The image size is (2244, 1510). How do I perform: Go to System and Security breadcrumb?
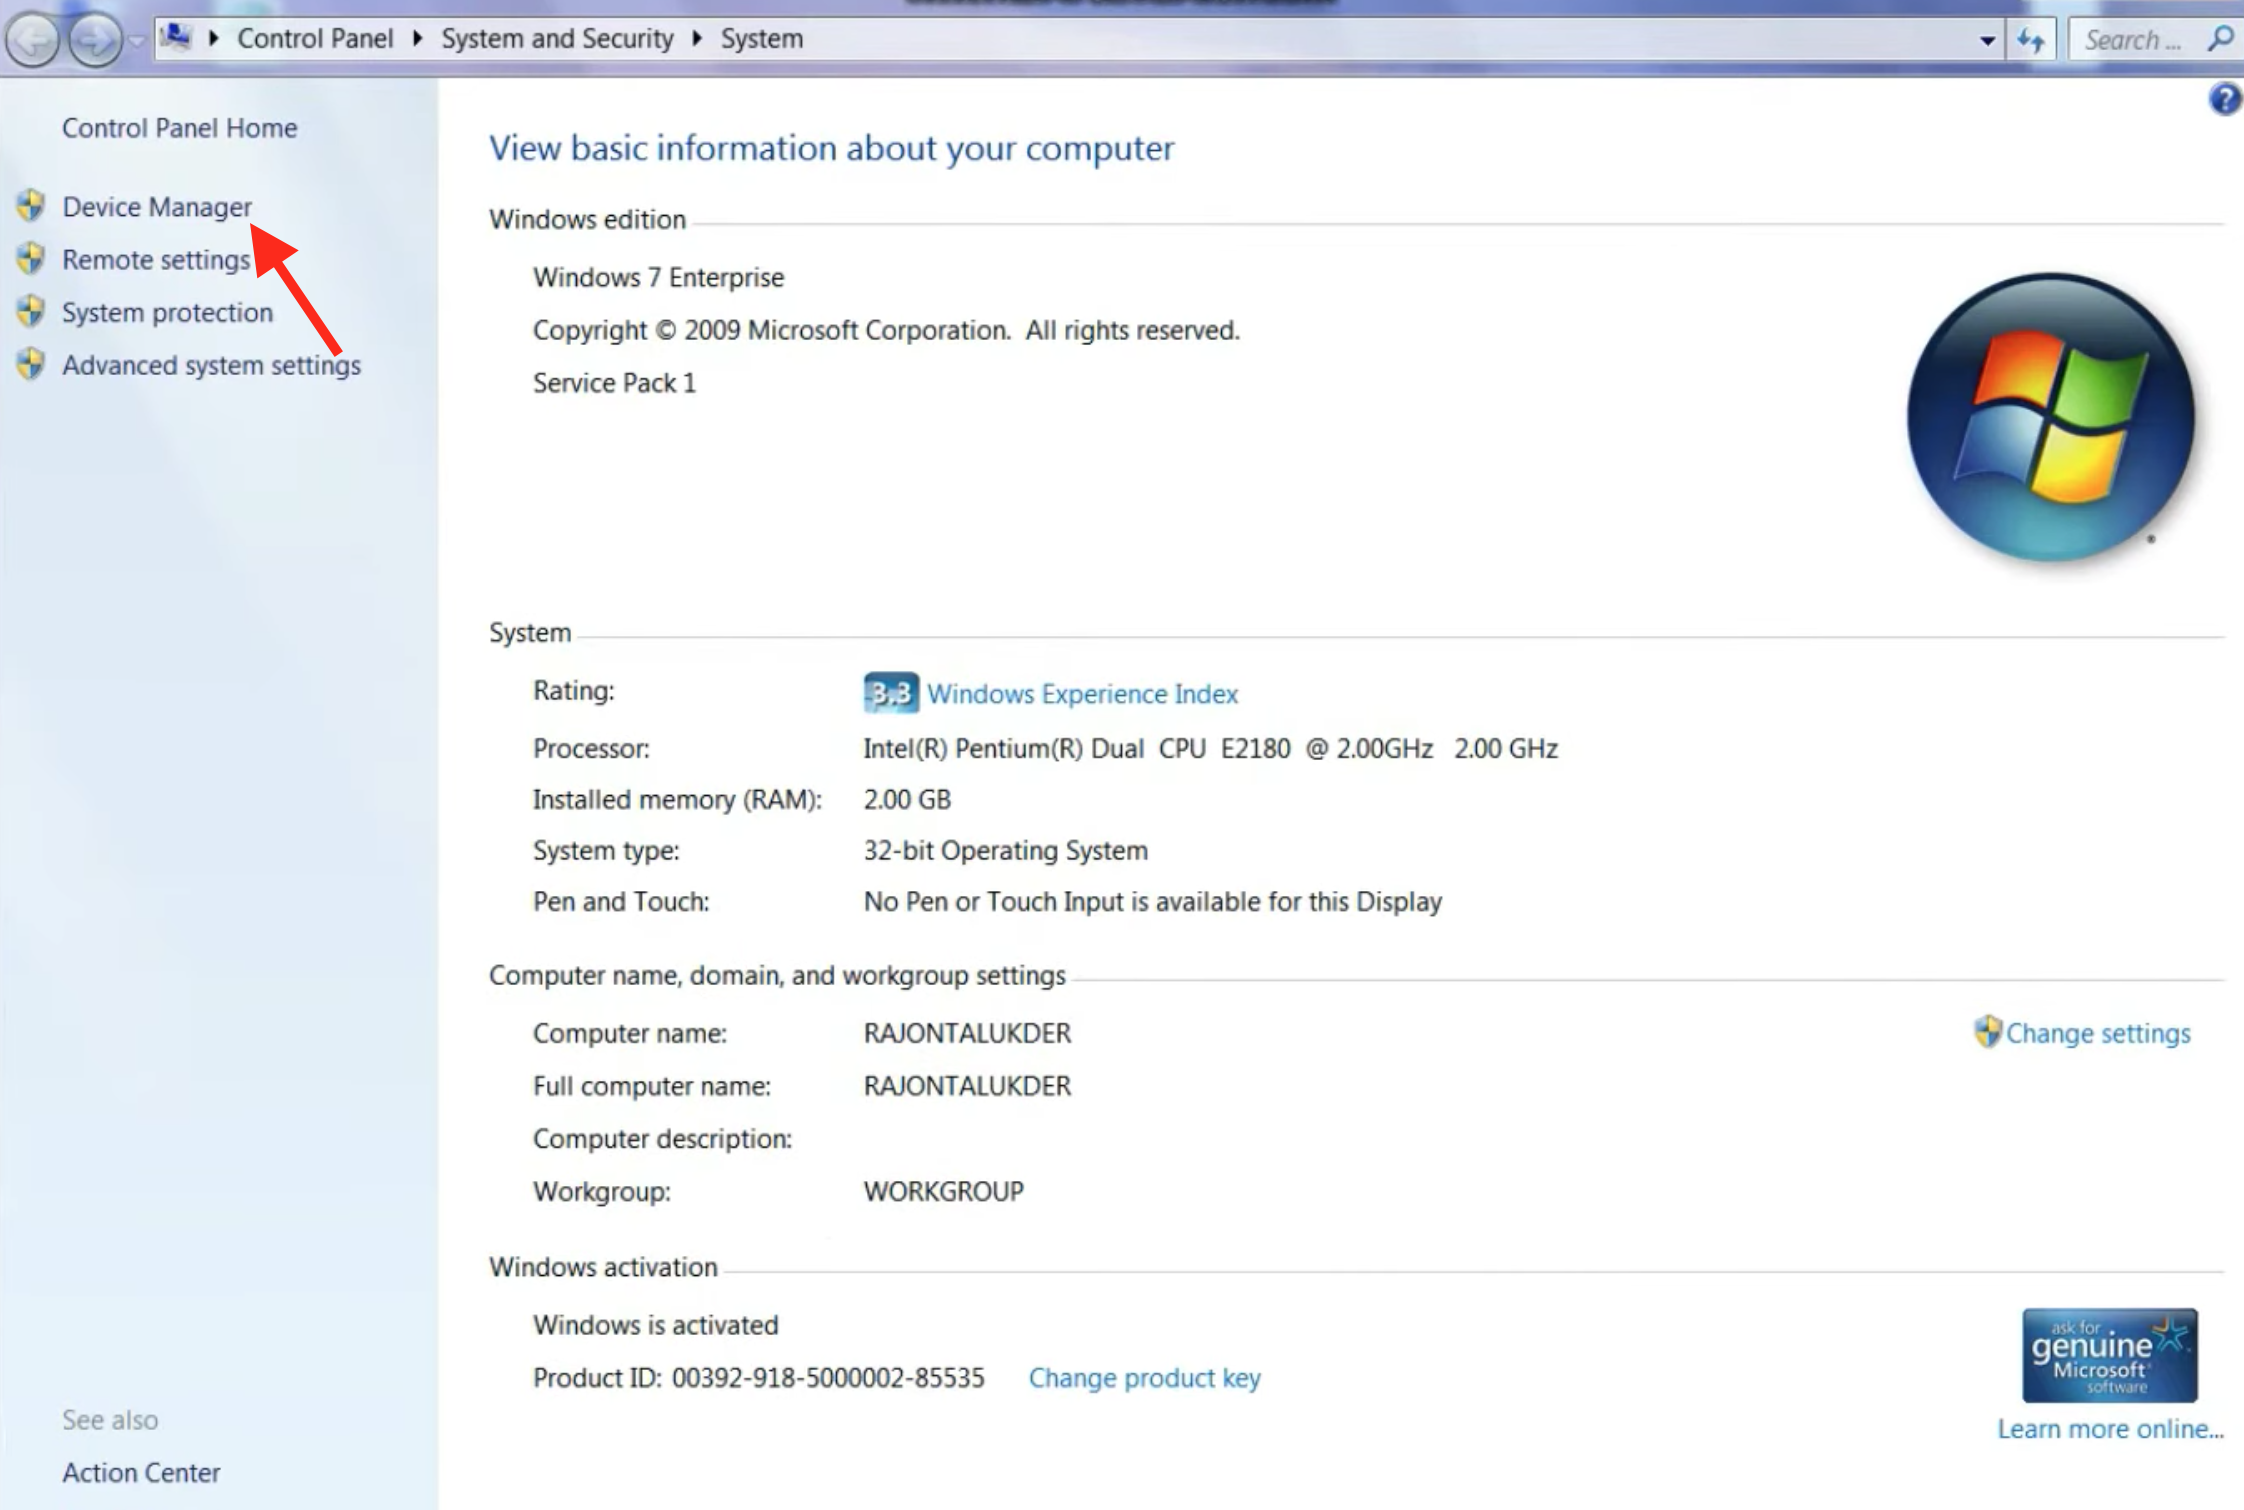[x=557, y=39]
